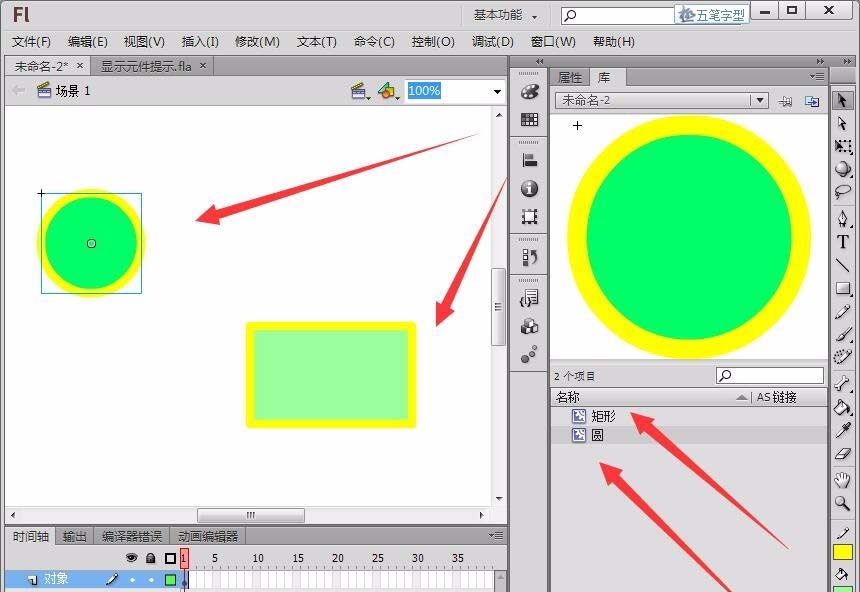Select the Free Transform tool
Image resolution: width=860 pixels, height=592 pixels.
[843, 146]
